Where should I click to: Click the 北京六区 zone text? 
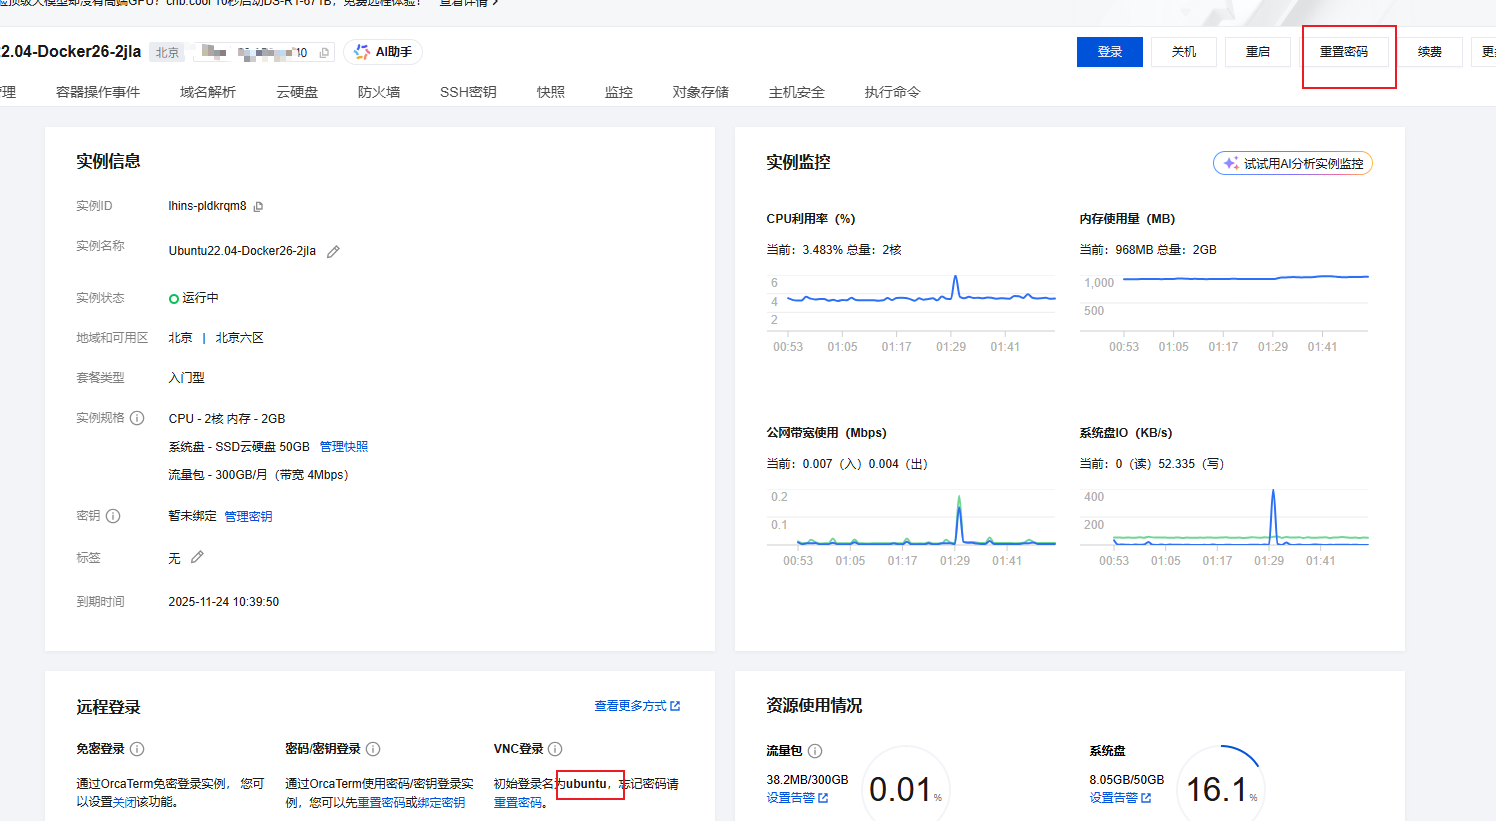[240, 338]
